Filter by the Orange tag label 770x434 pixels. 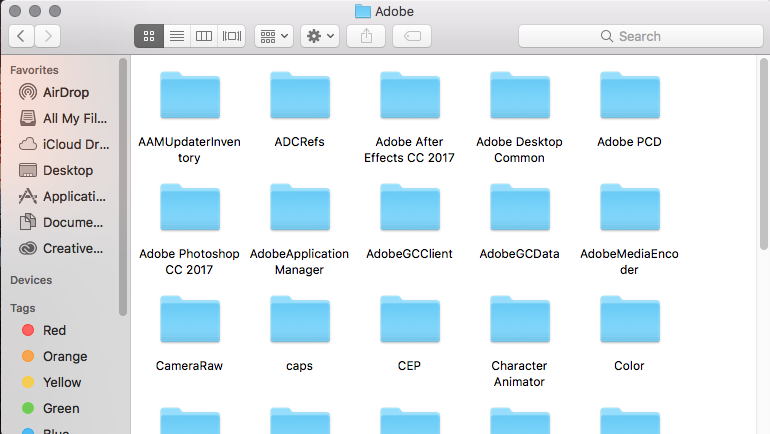[65, 356]
